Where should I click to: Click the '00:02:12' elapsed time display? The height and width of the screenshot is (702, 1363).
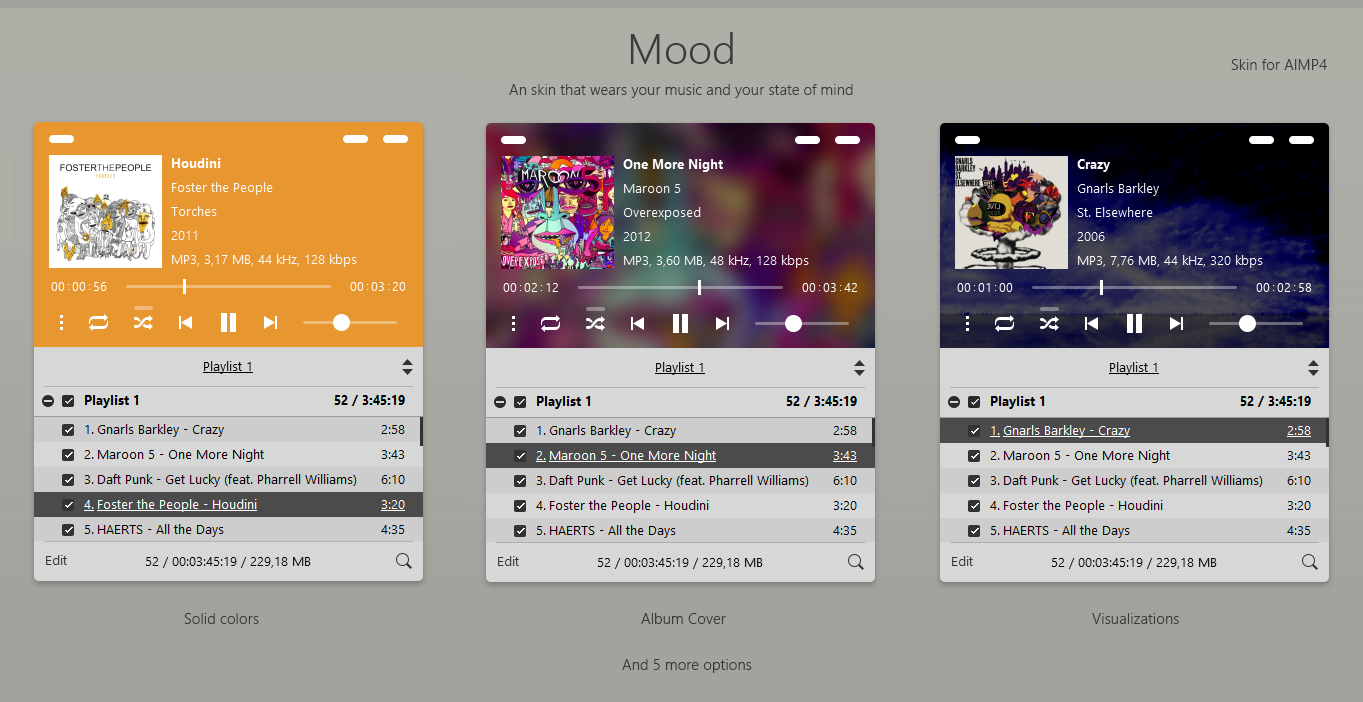tap(531, 288)
